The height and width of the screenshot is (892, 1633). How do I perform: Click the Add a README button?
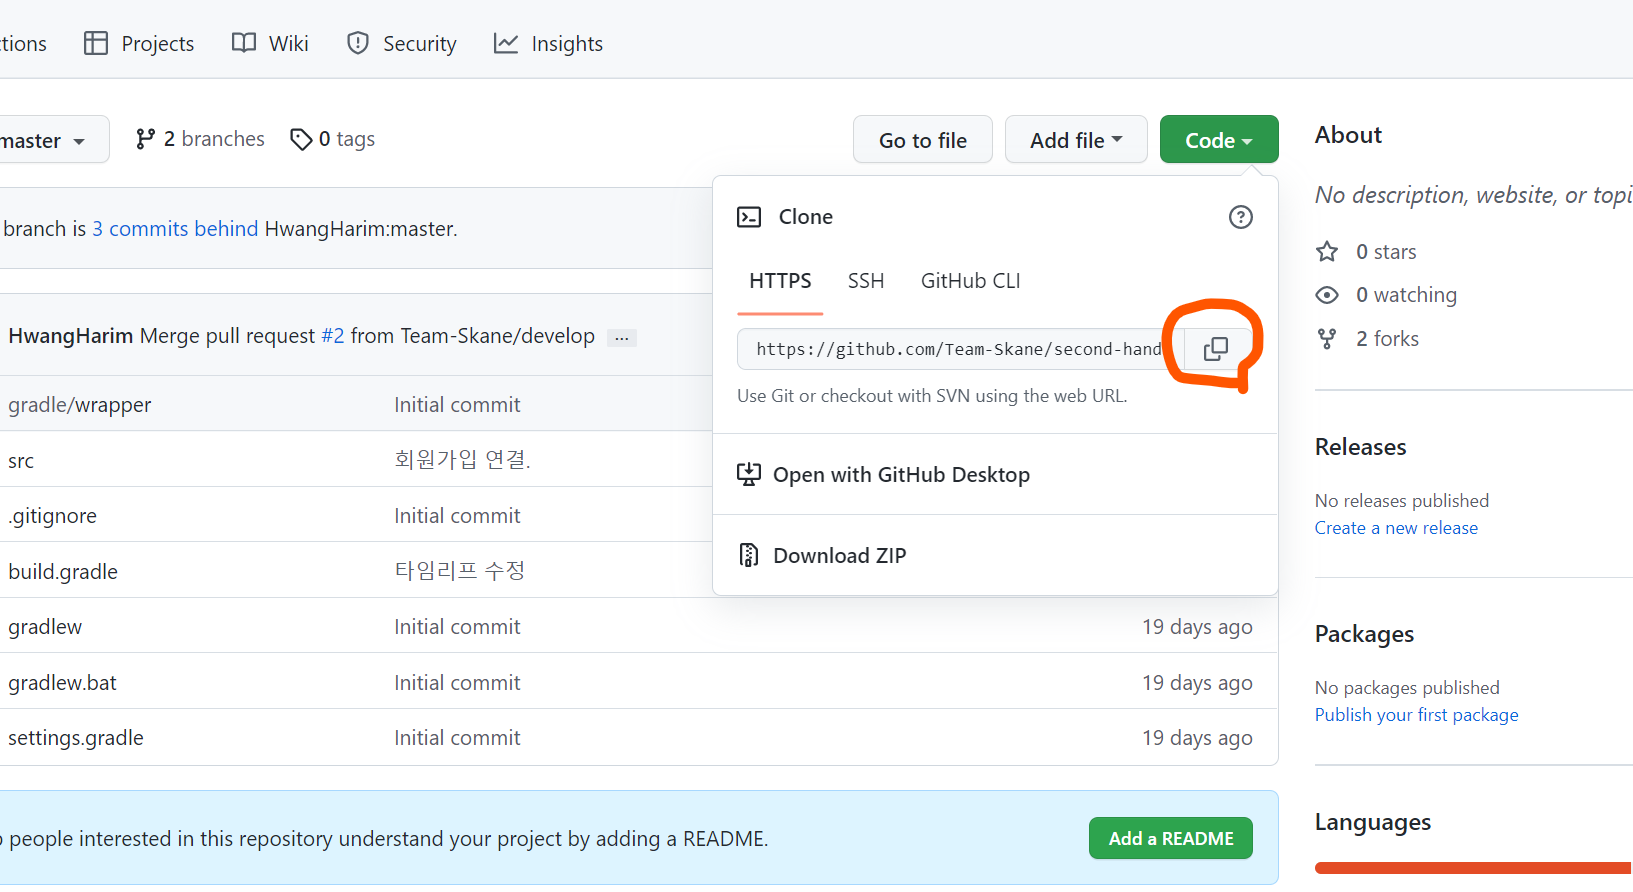coord(1171,838)
